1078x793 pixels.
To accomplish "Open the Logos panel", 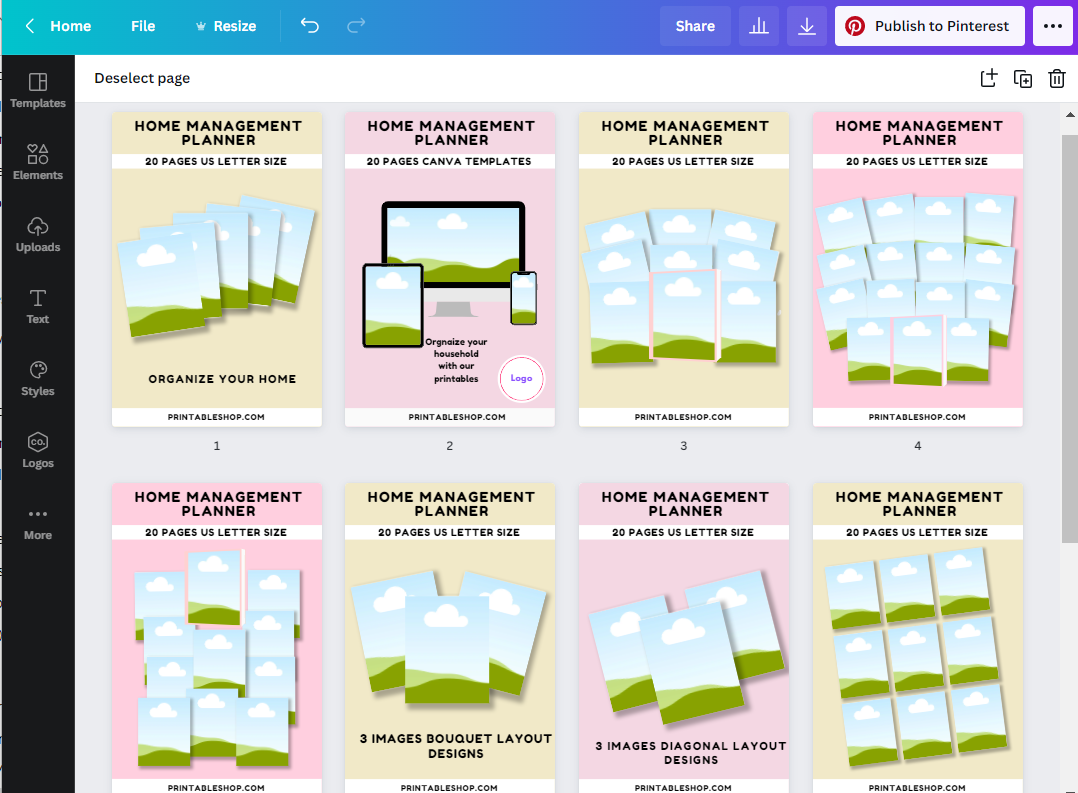I will pyautogui.click(x=38, y=450).
